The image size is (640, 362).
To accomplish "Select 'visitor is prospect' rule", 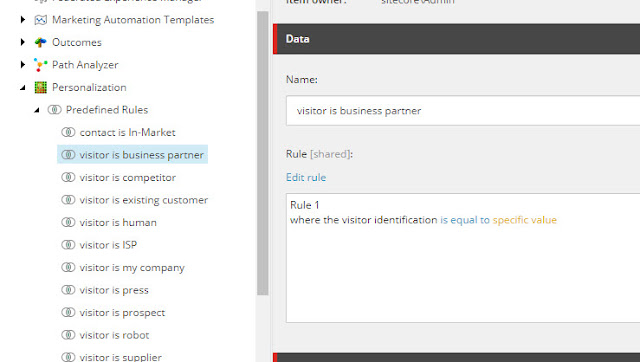I will pos(122,313).
